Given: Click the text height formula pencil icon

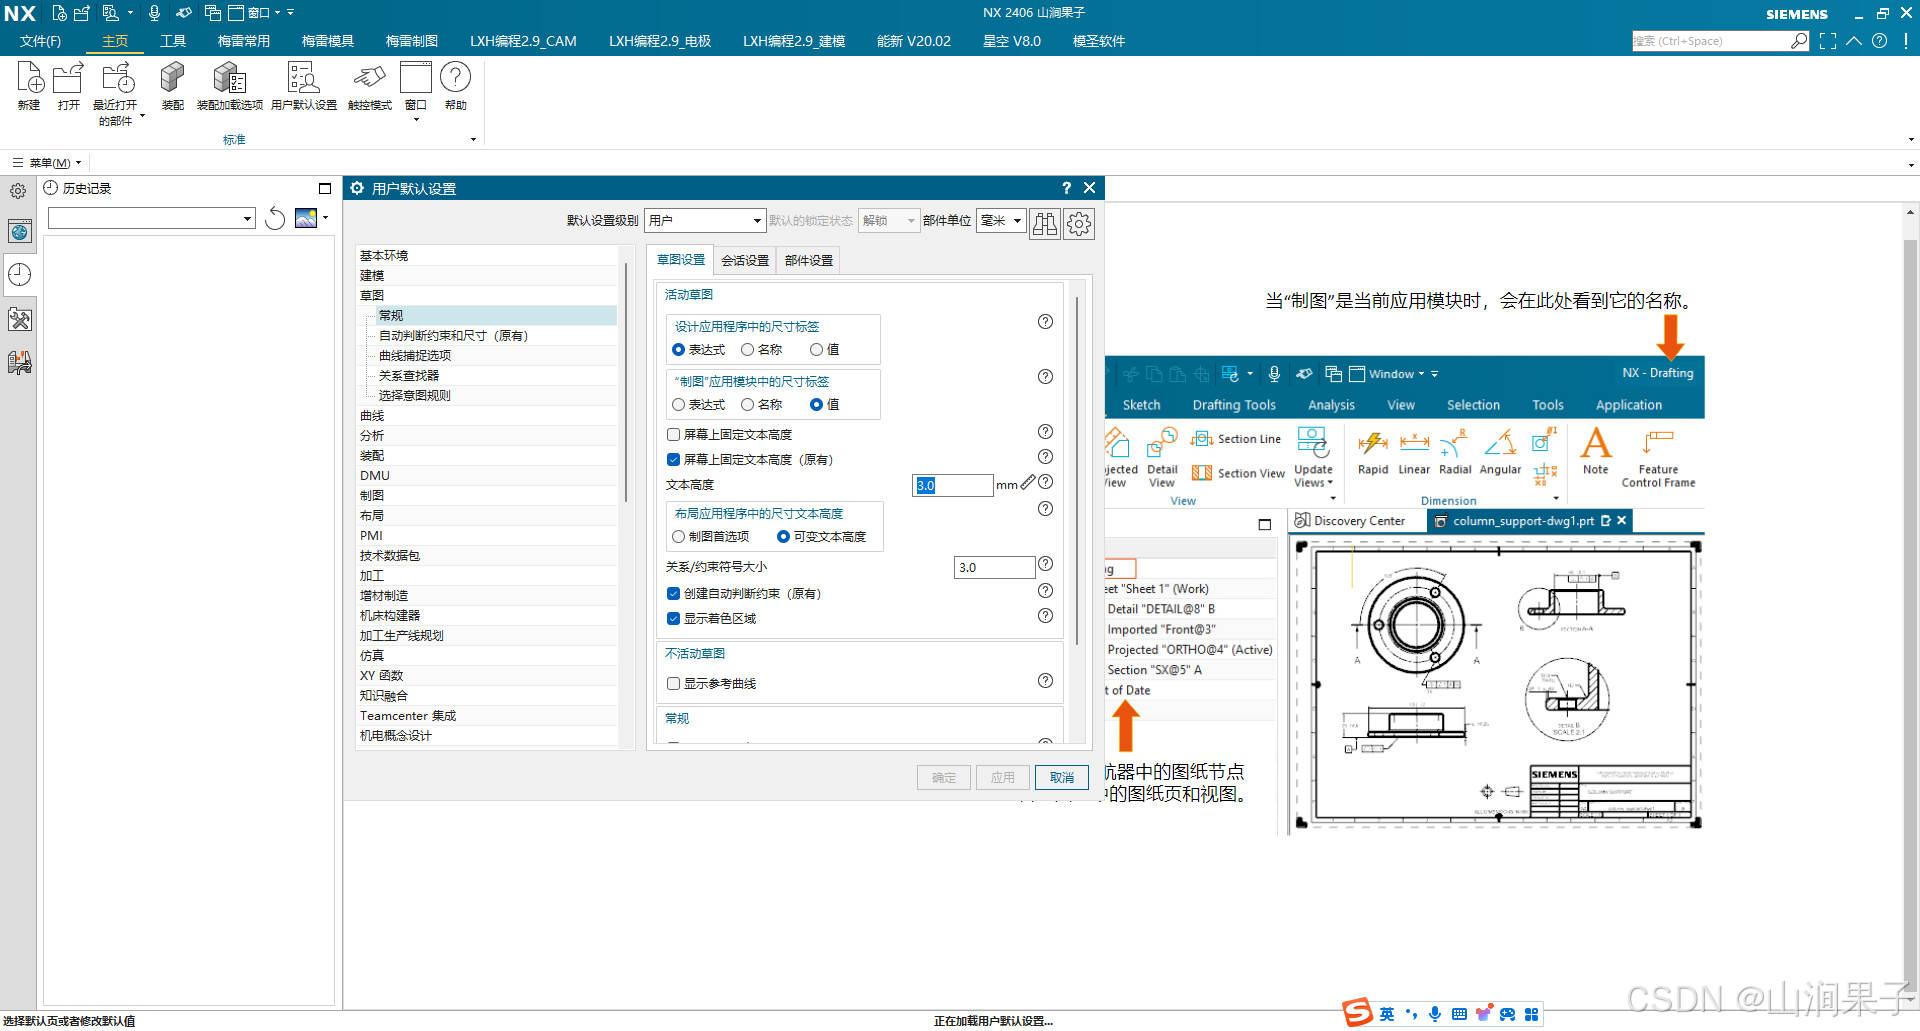Looking at the screenshot, I should [x=1027, y=483].
